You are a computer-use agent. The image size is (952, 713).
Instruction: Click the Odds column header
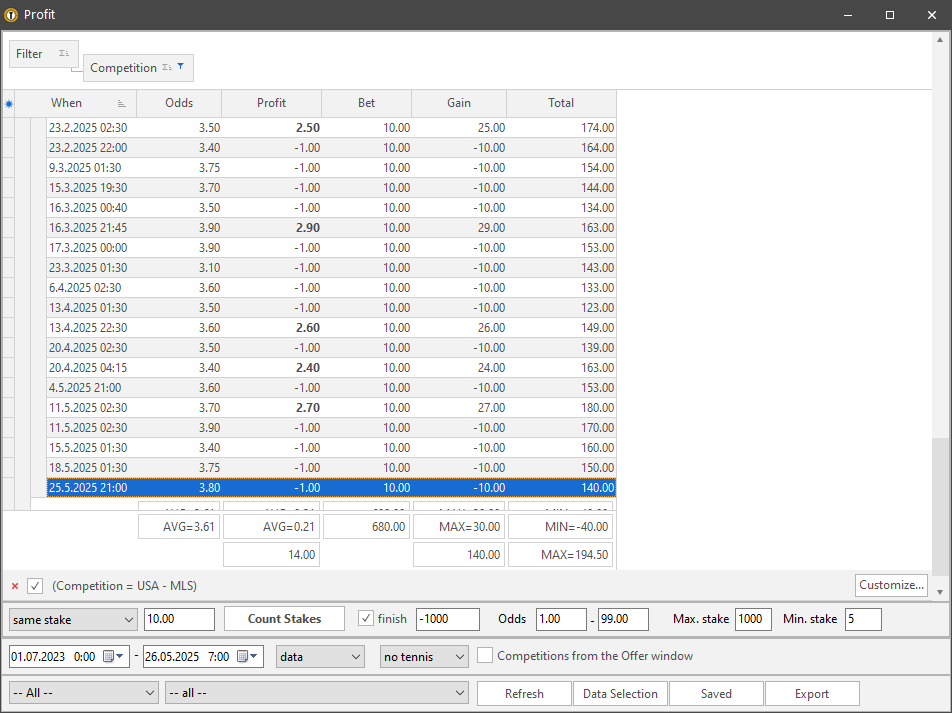coord(179,103)
